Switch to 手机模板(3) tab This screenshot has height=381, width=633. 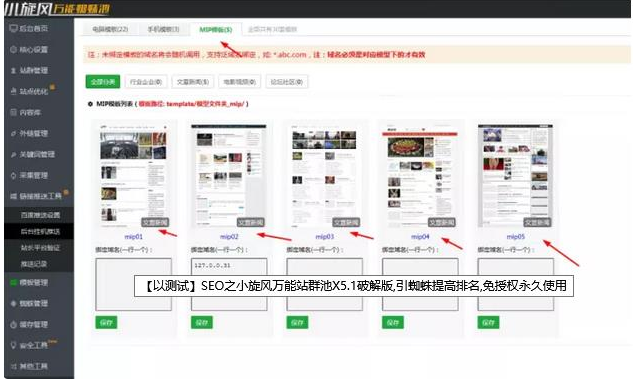[163, 29]
